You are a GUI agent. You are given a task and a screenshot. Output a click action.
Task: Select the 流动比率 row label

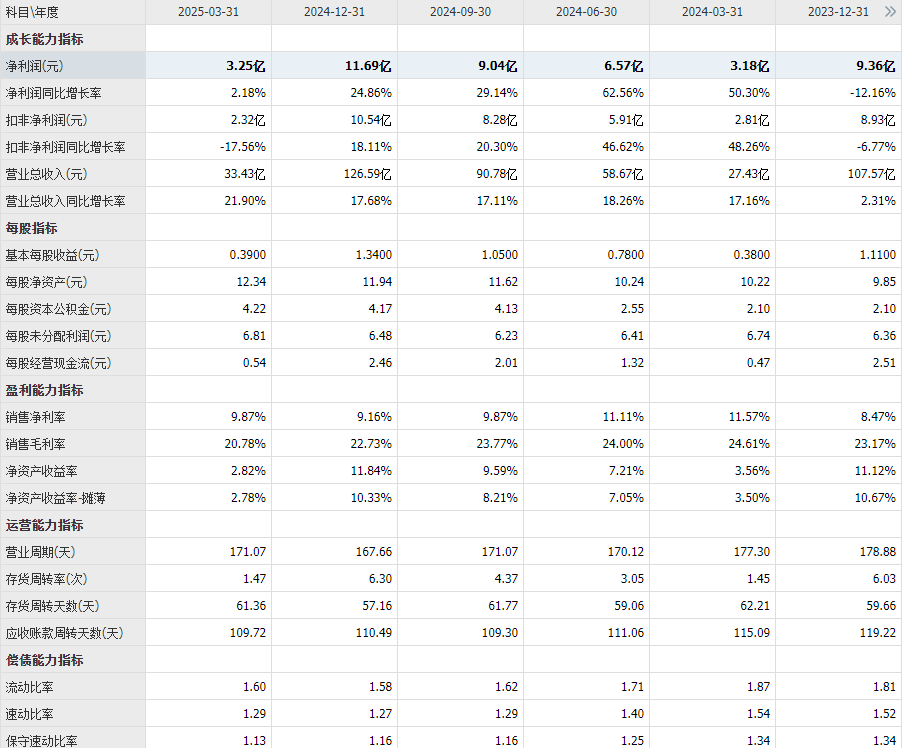point(29,687)
